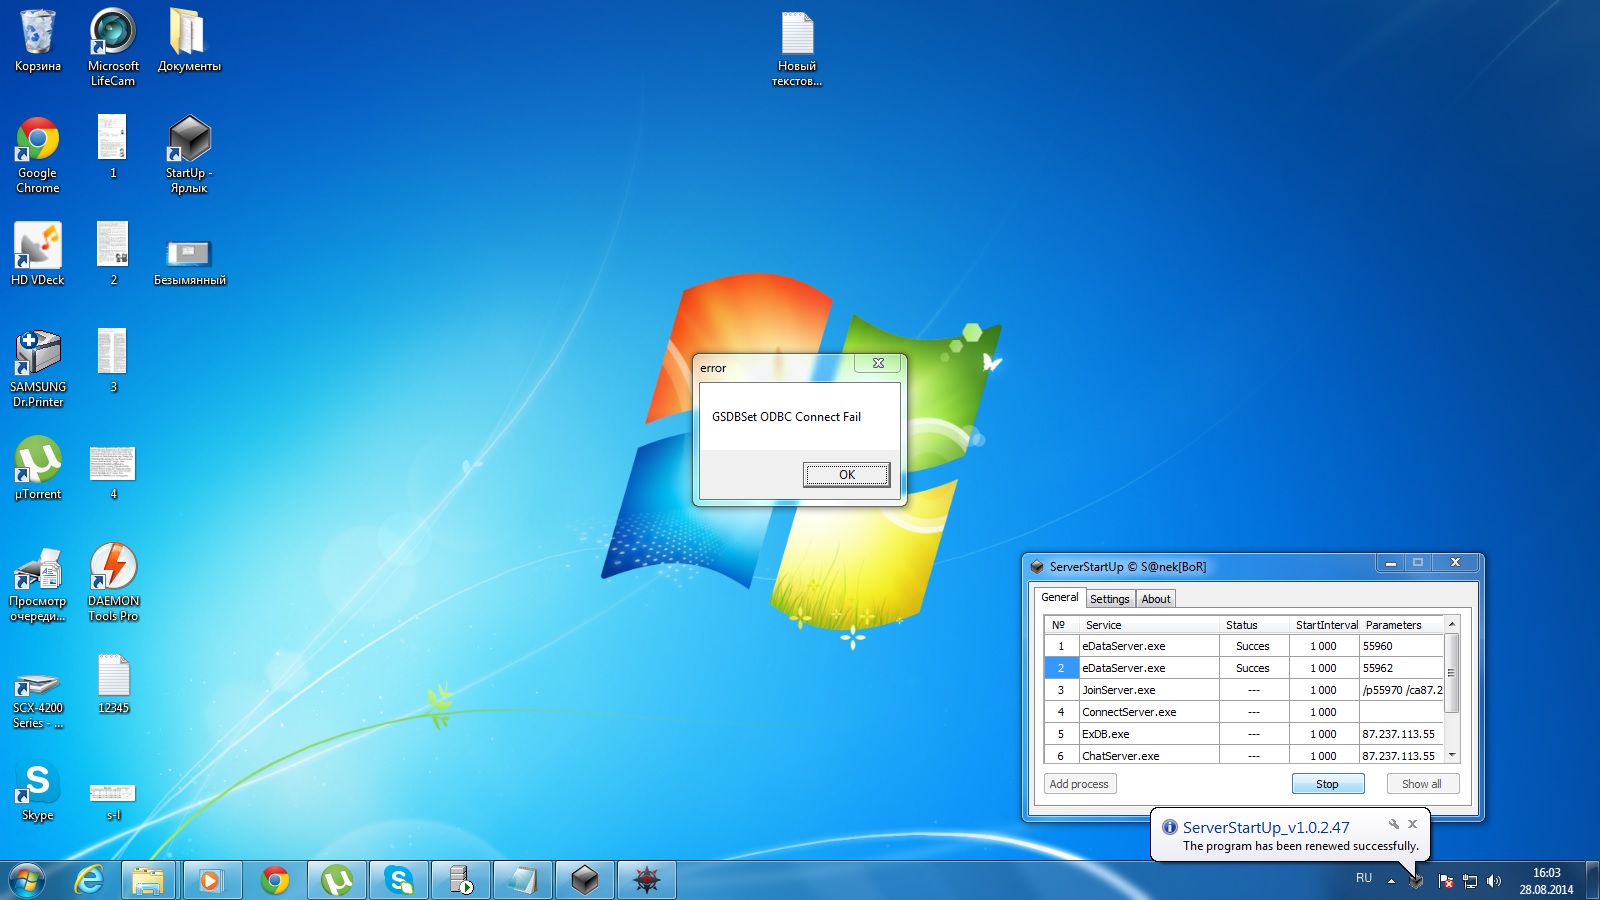
Task: Select the DAEMON Tools Pro desktop shortcut
Action: click(x=113, y=583)
